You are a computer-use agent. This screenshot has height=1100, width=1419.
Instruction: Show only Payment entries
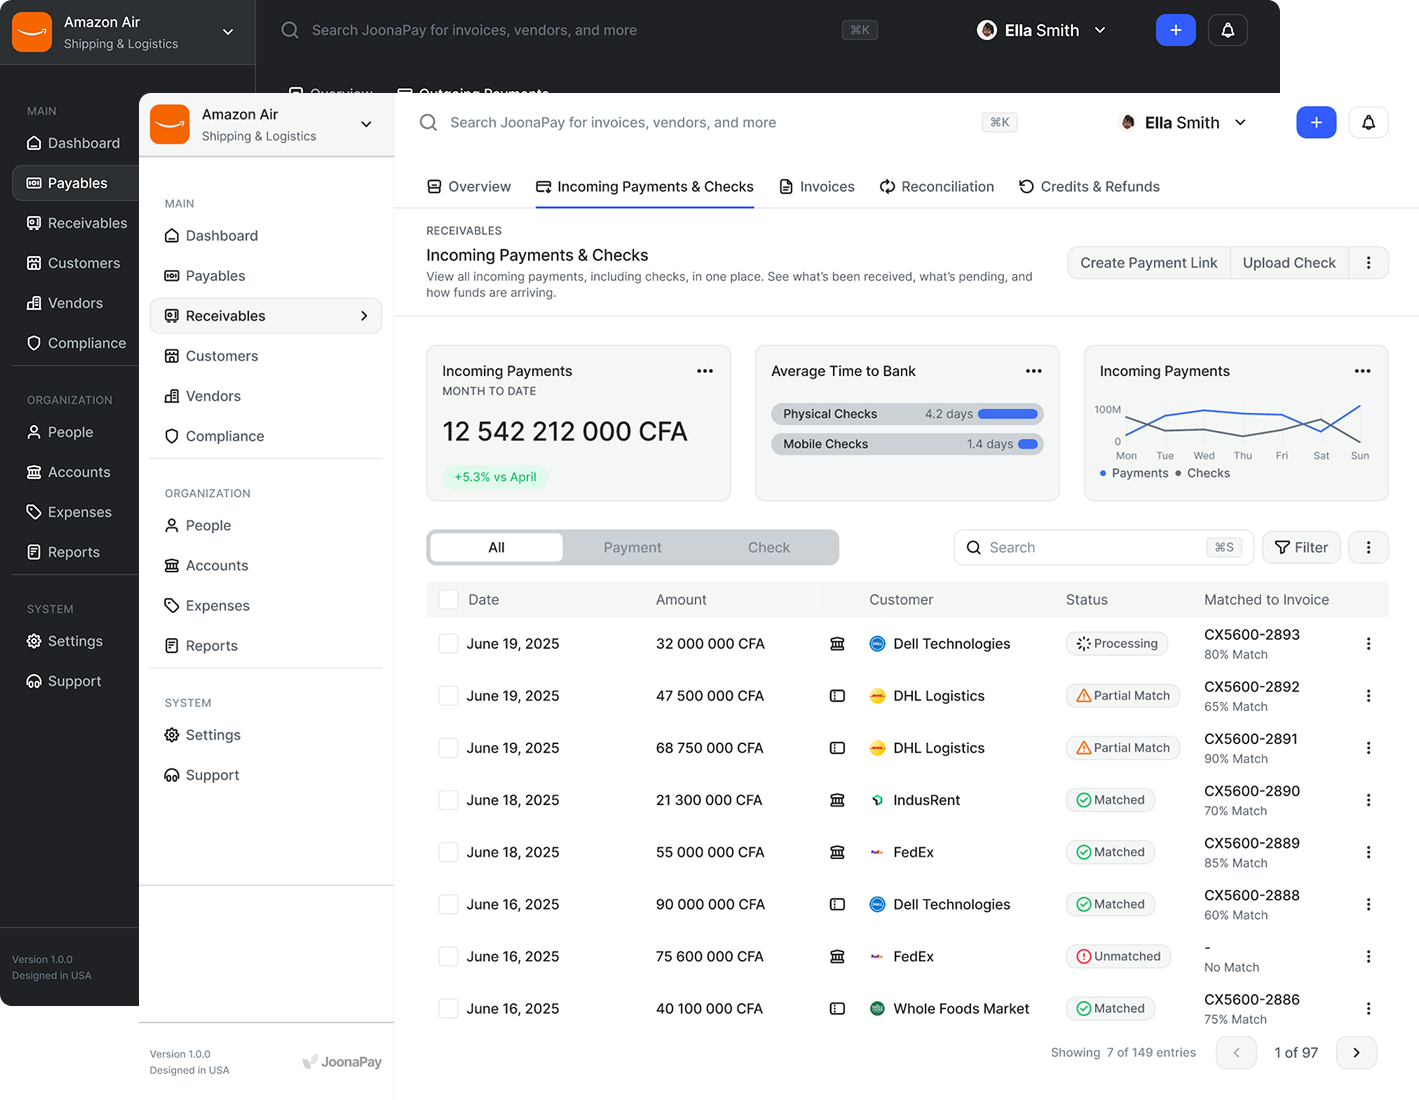coord(632,547)
